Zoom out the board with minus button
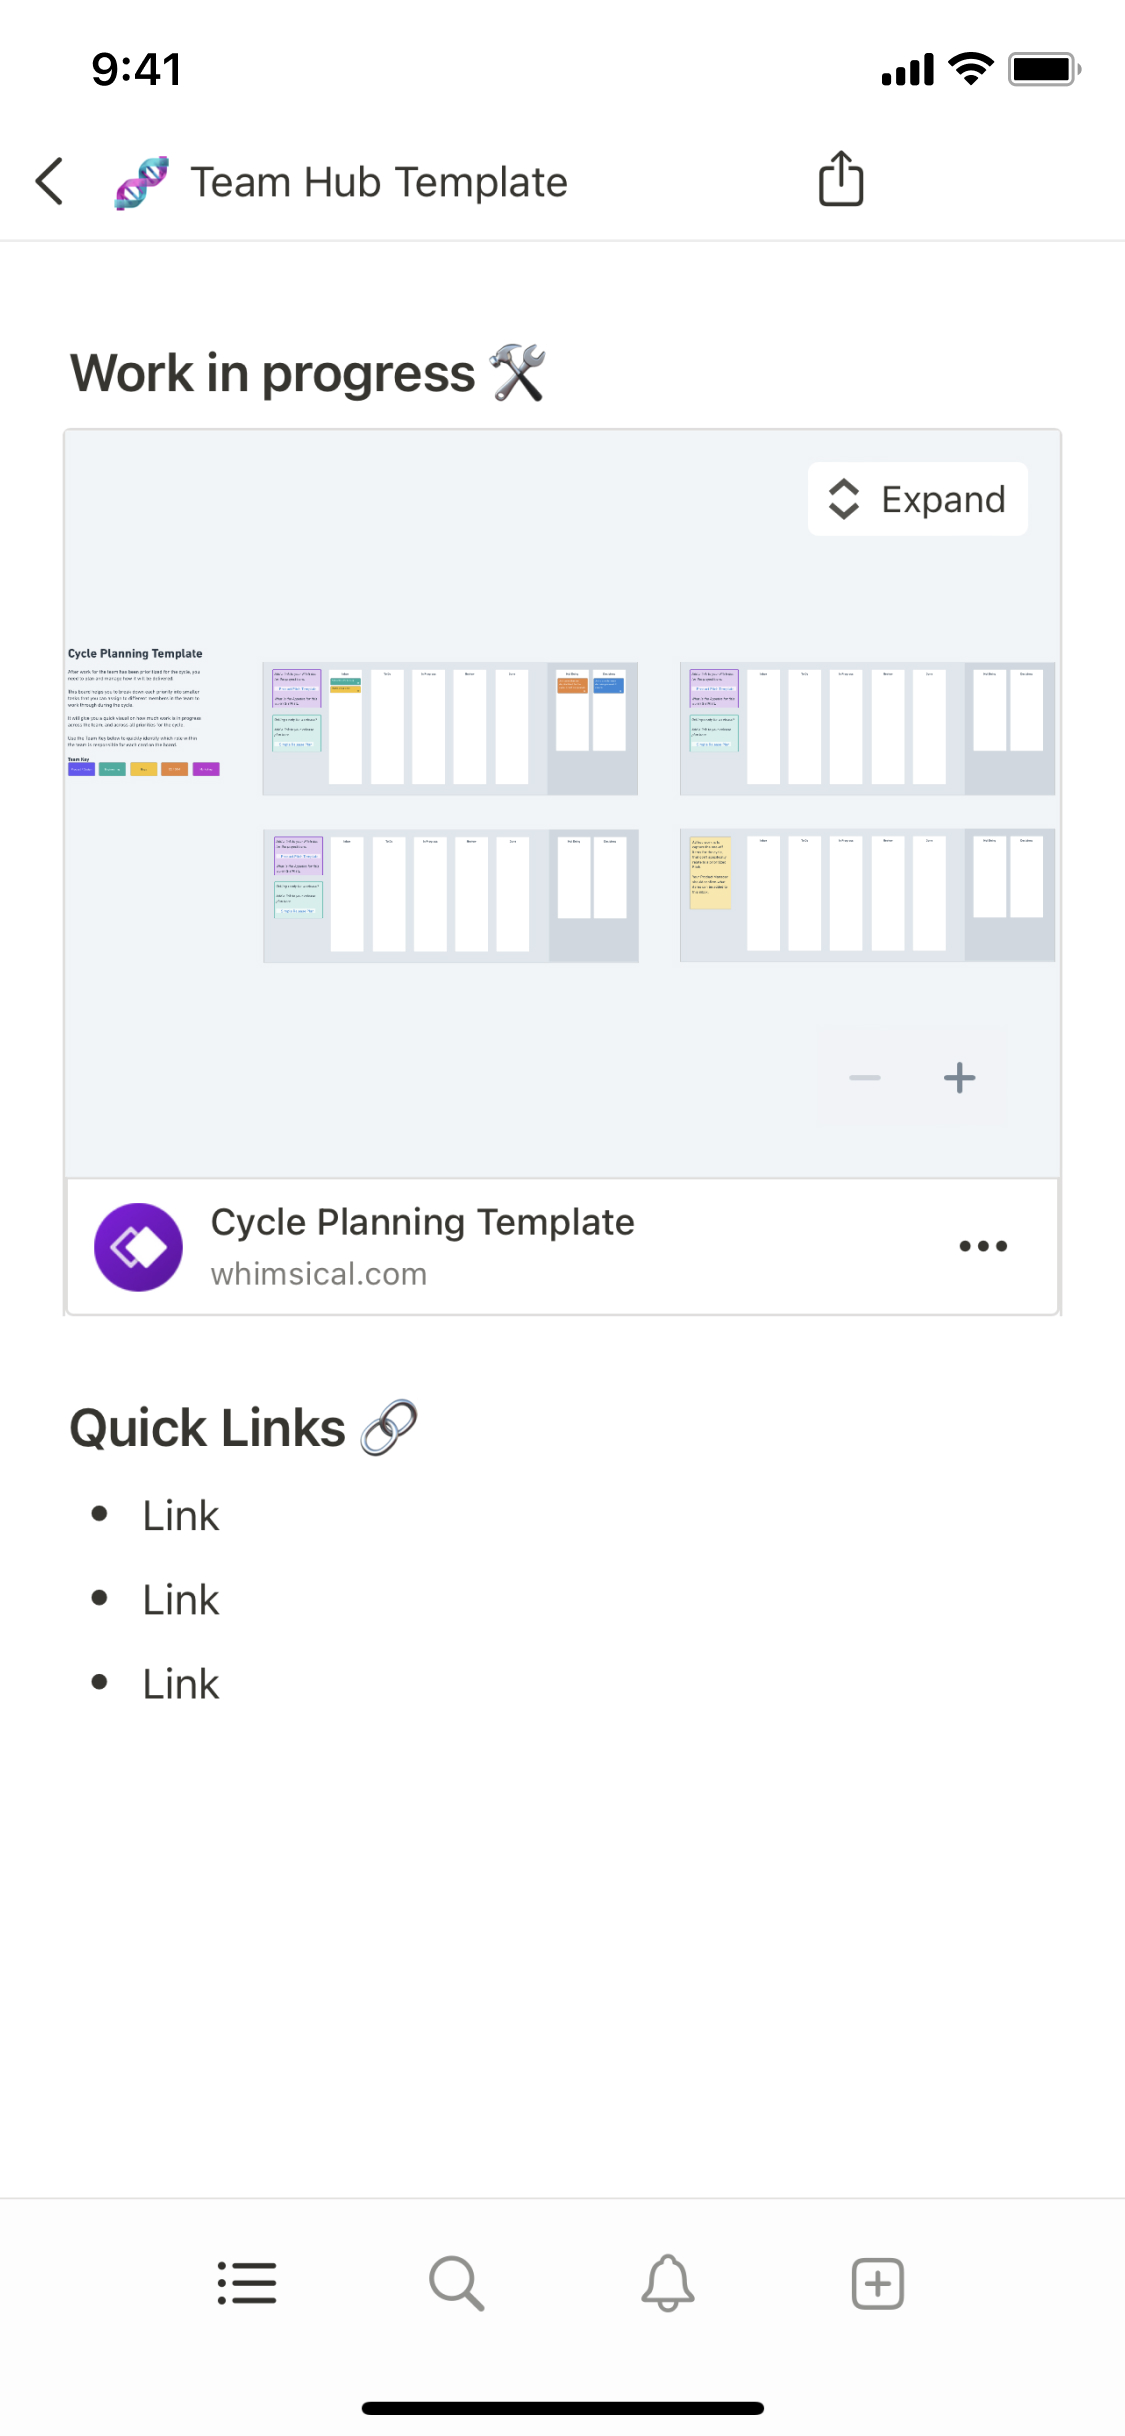Screen dimensions: 1125x2436 (865, 1077)
